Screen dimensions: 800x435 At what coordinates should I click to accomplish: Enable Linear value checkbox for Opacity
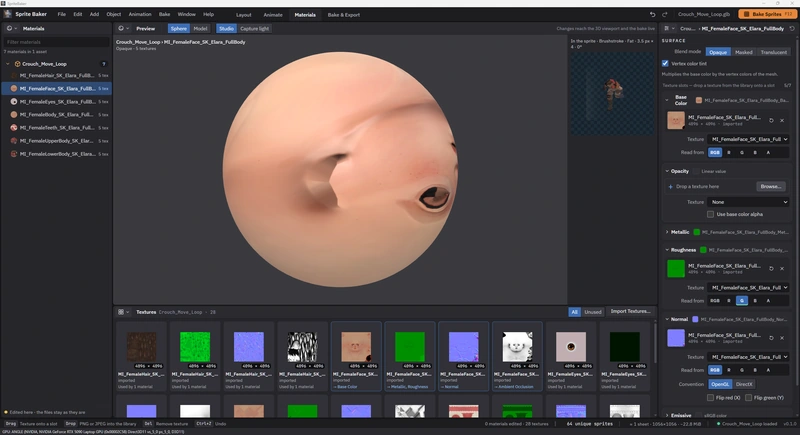(x=696, y=171)
